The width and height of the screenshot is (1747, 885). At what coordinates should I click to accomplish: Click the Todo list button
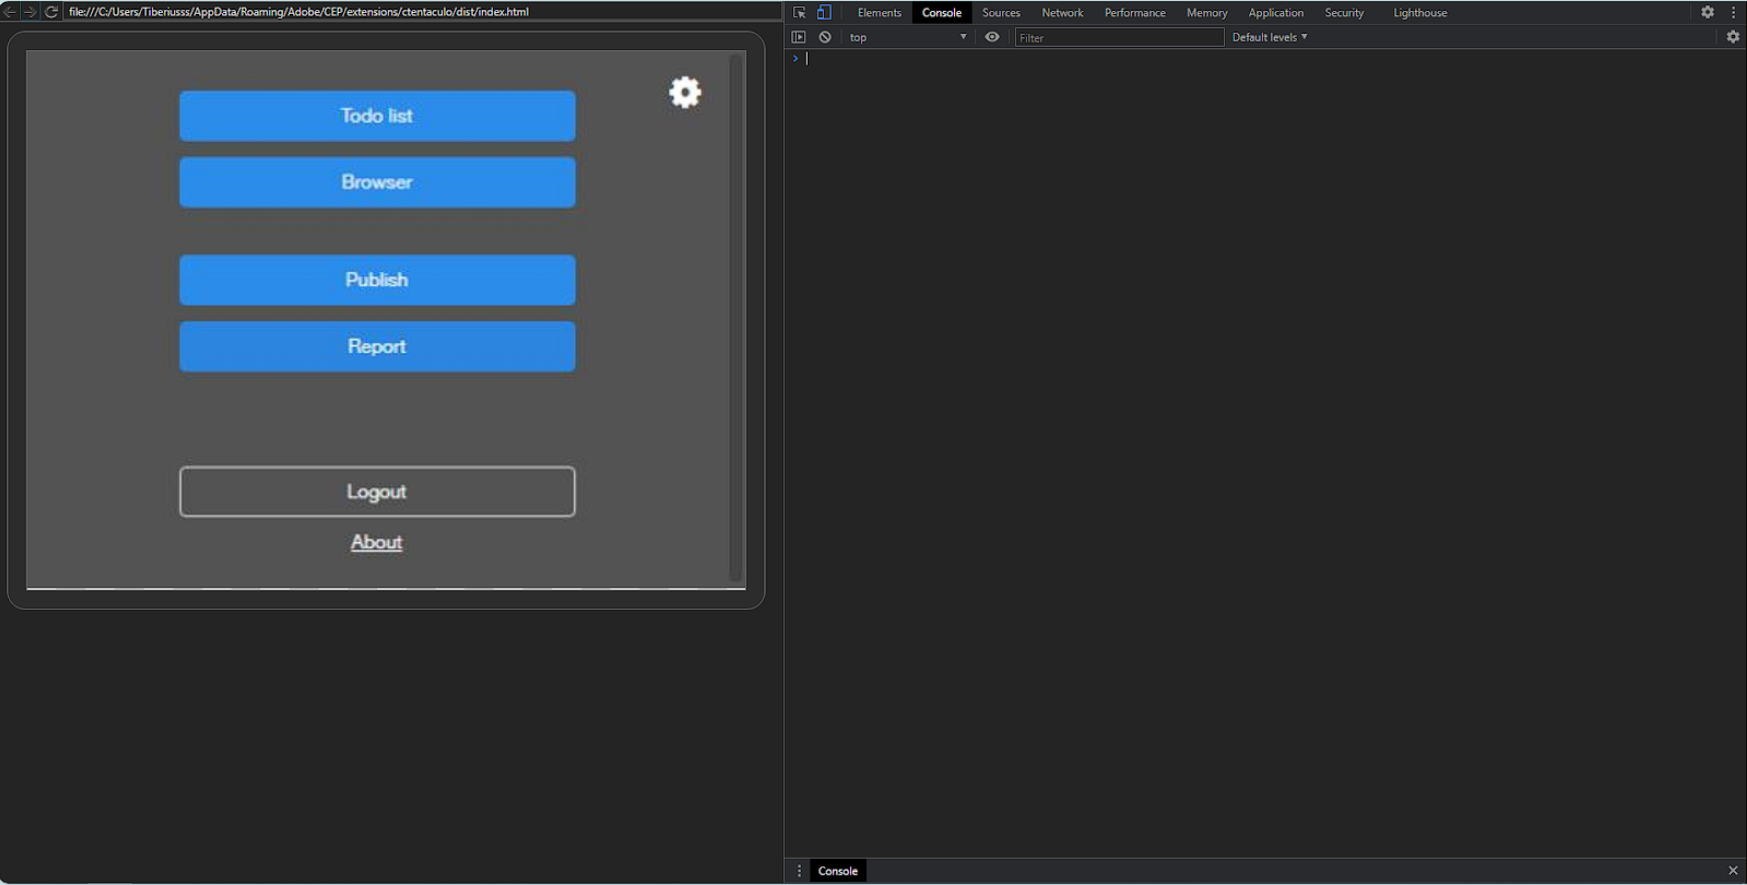(x=377, y=116)
